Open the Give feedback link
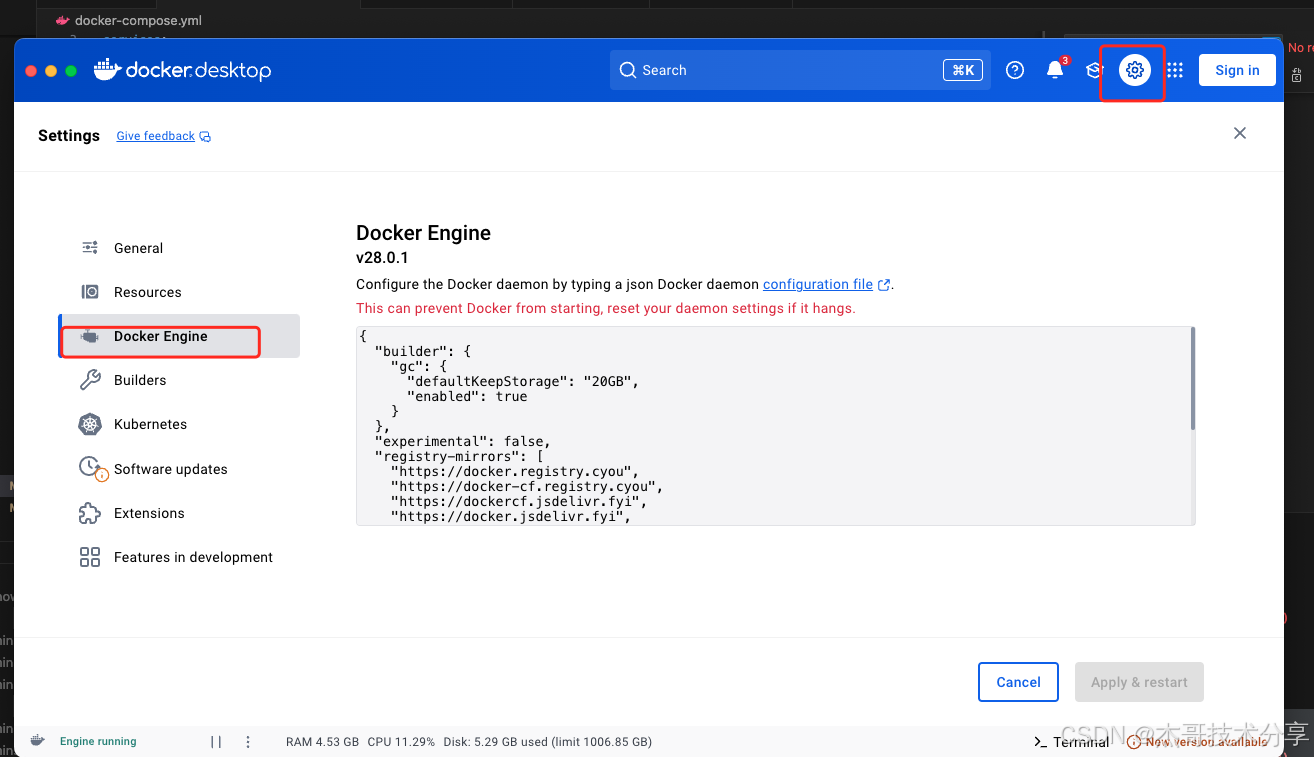The height and width of the screenshot is (757, 1314). [155, 136]
